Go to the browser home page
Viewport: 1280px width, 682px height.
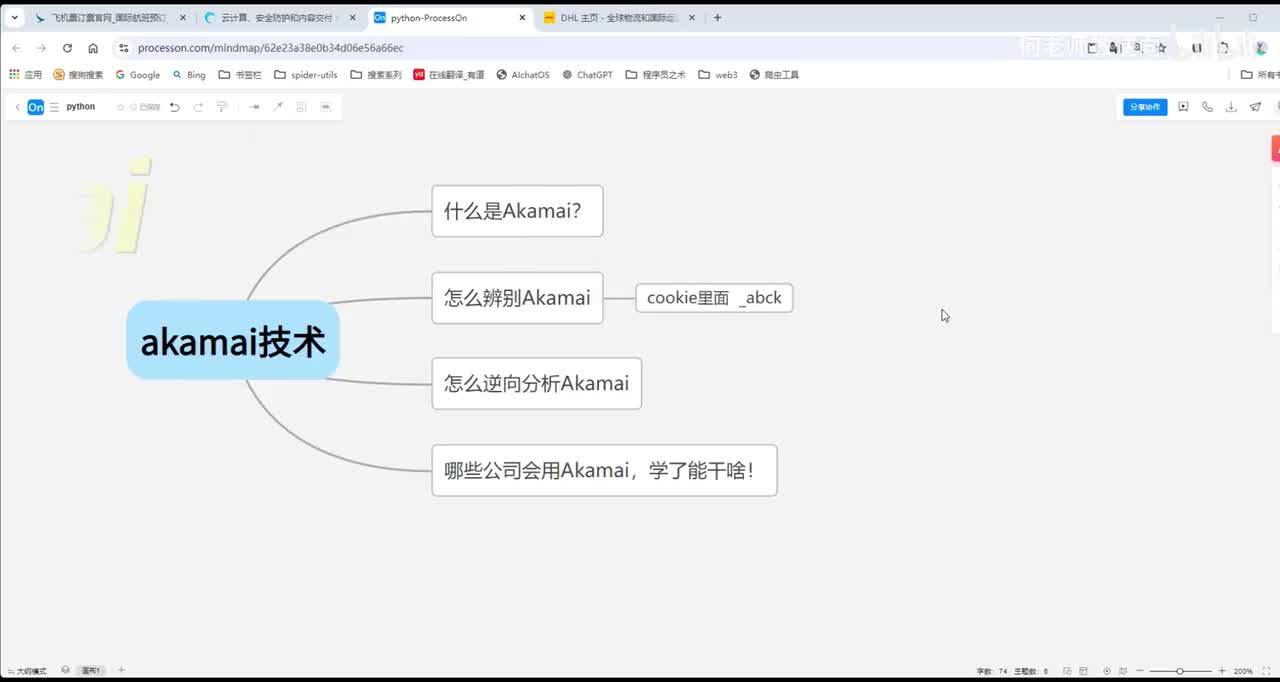[x=93, y=48]
